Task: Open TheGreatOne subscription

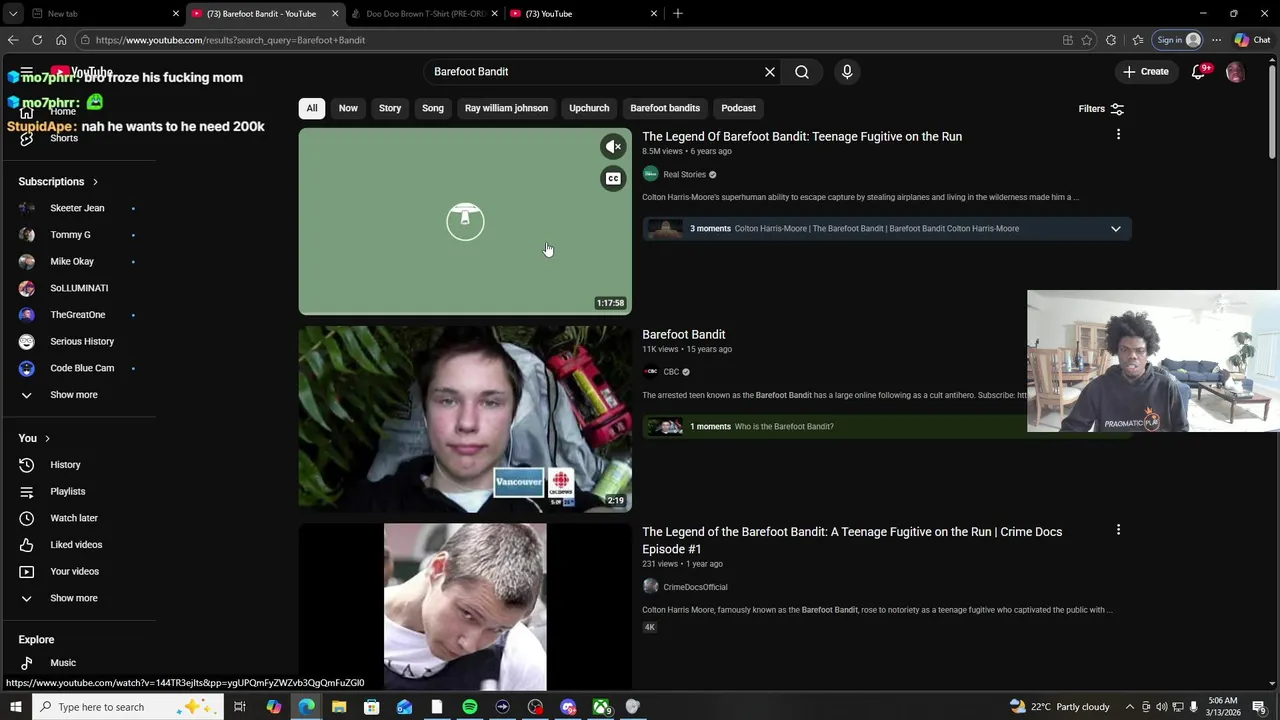Action: (x=78, y=315)
